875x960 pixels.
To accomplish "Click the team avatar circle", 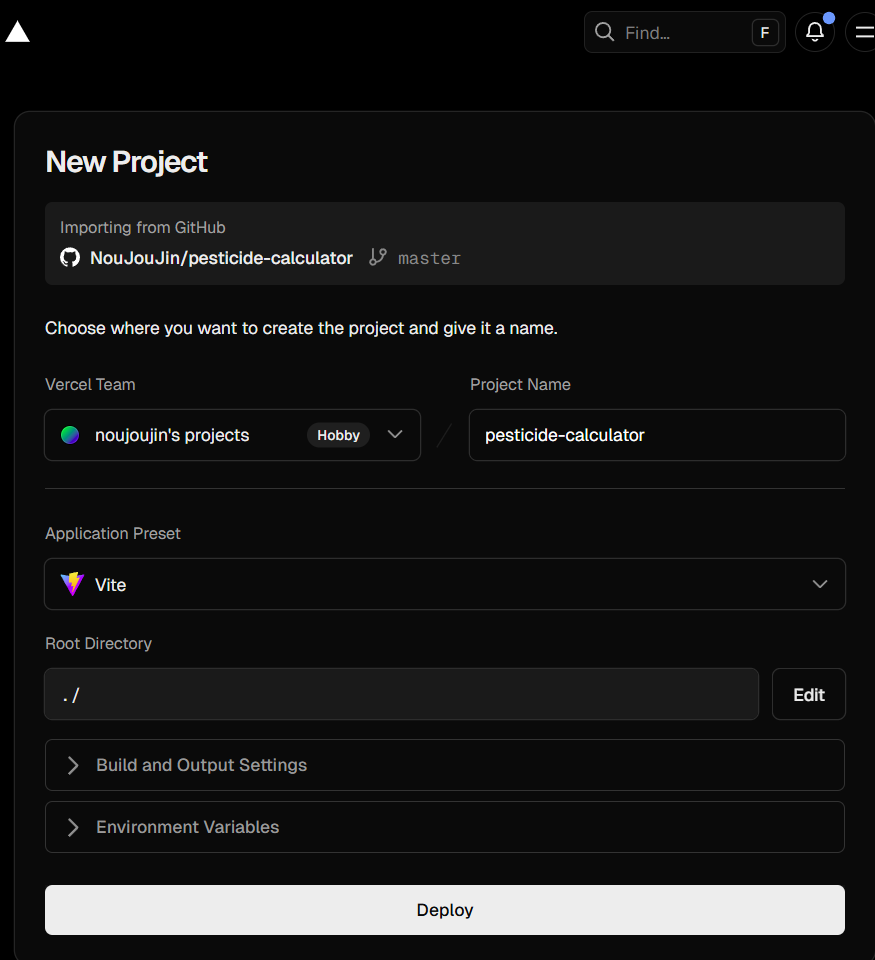I will point(70,435).
